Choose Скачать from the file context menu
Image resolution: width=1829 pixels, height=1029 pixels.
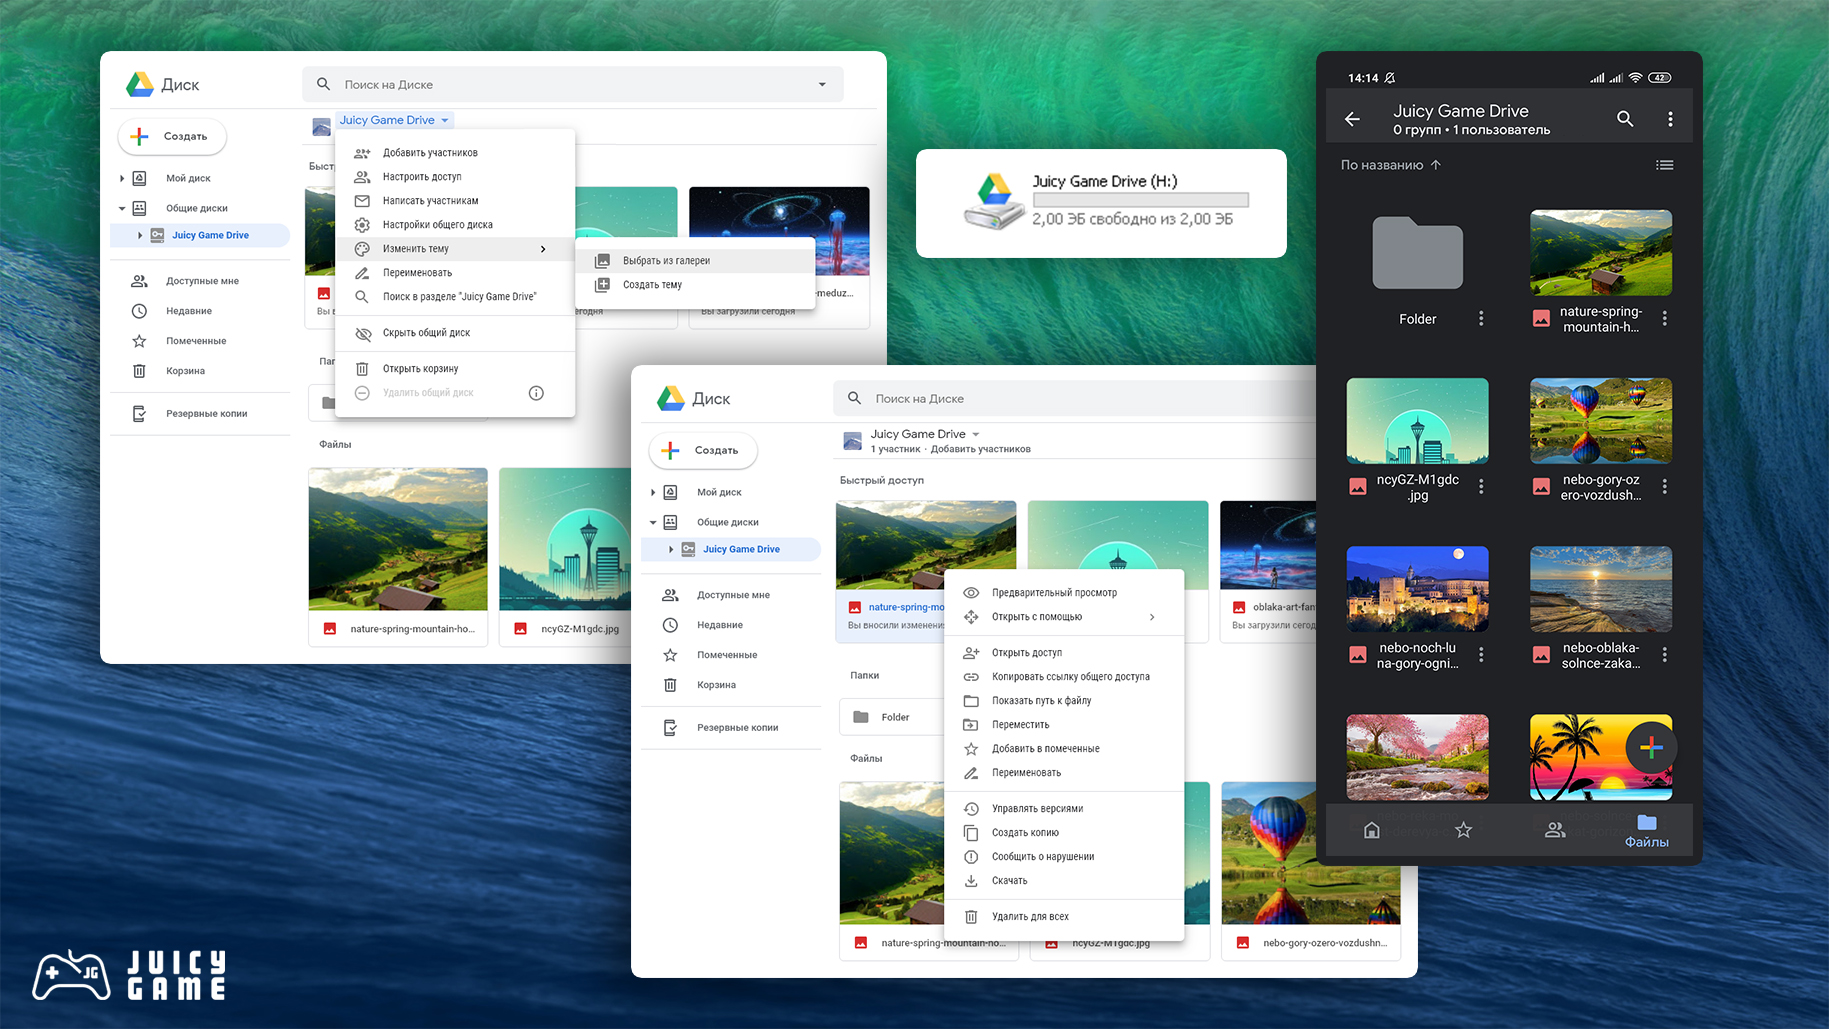click(x=1009, y=881)
